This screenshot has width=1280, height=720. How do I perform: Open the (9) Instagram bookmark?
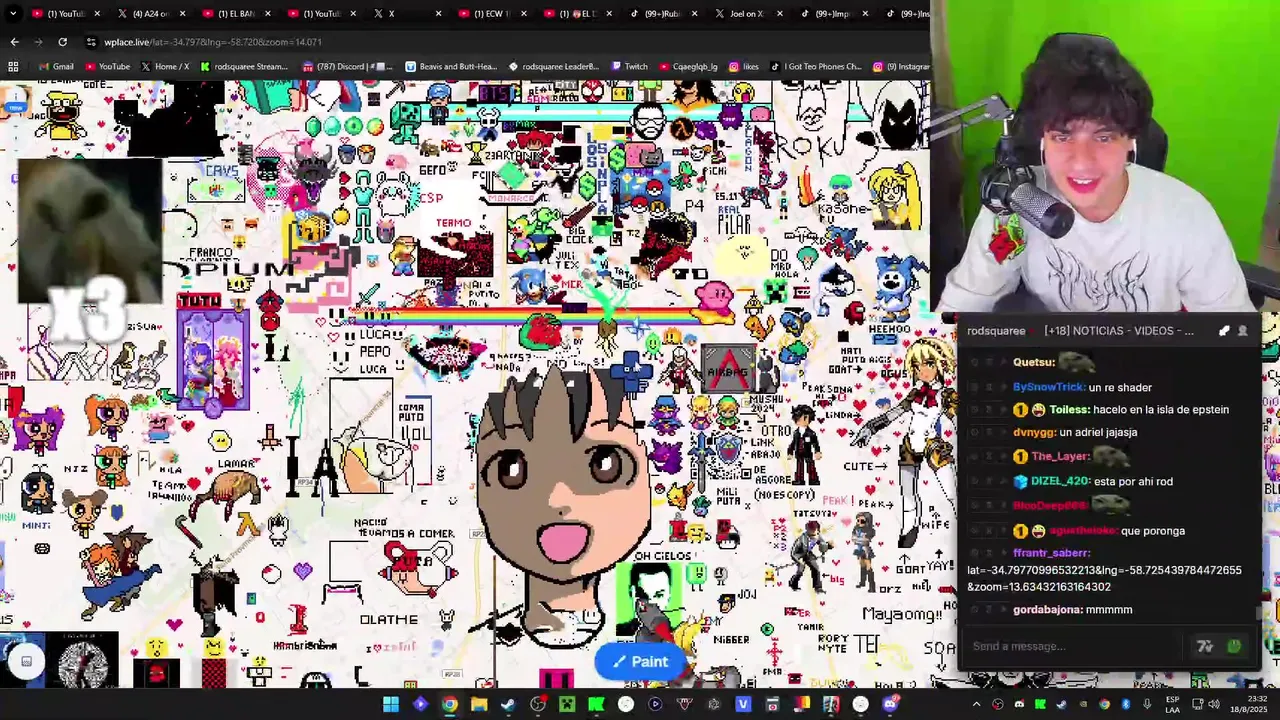(x=901, y=67)
